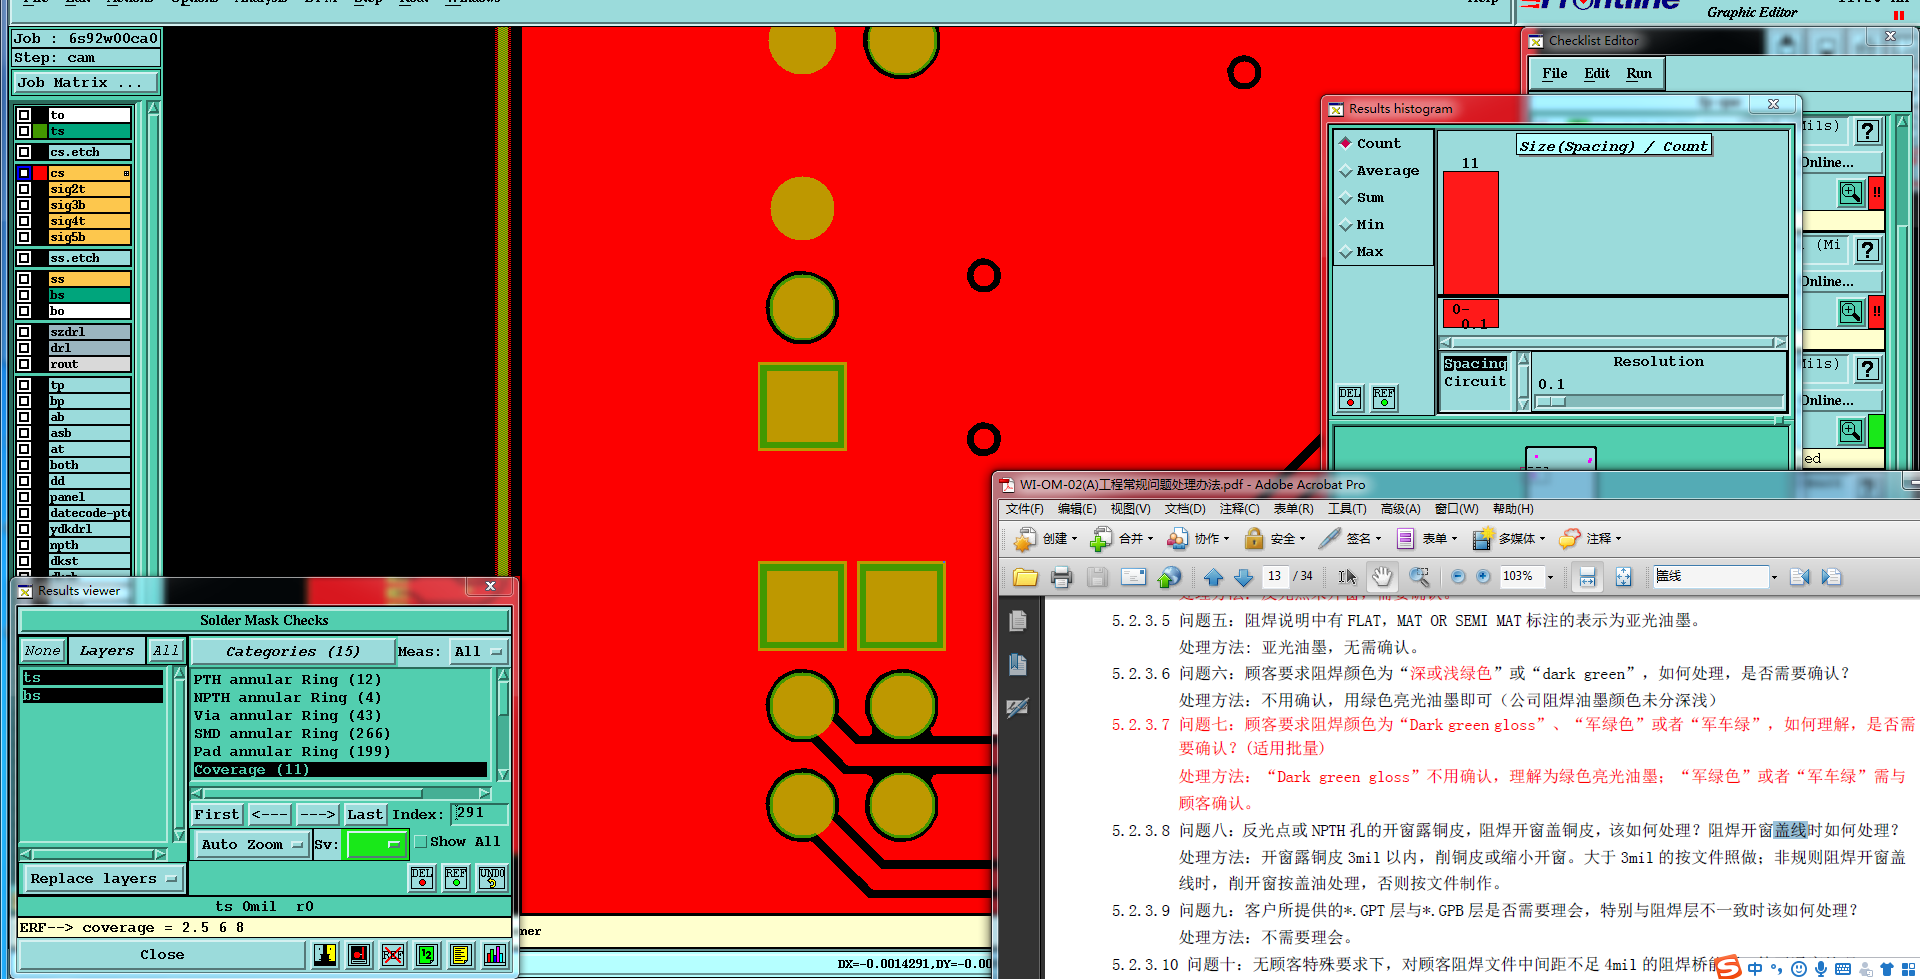1920x979 pixels.
Task: Click the fit one full page icon
Action: (x=1623, y=577)
